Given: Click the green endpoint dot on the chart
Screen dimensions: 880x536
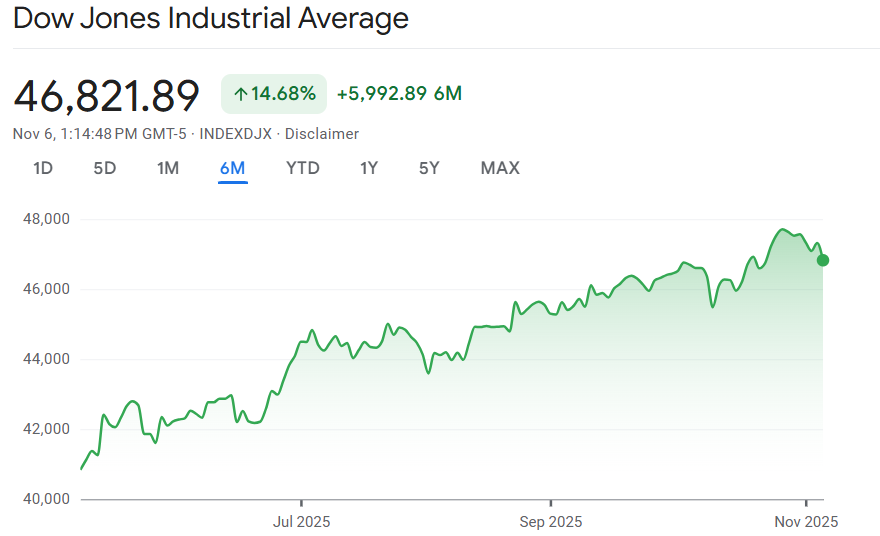Looking at the screenshot, I should pyautogui.click(x=823, y=260).
